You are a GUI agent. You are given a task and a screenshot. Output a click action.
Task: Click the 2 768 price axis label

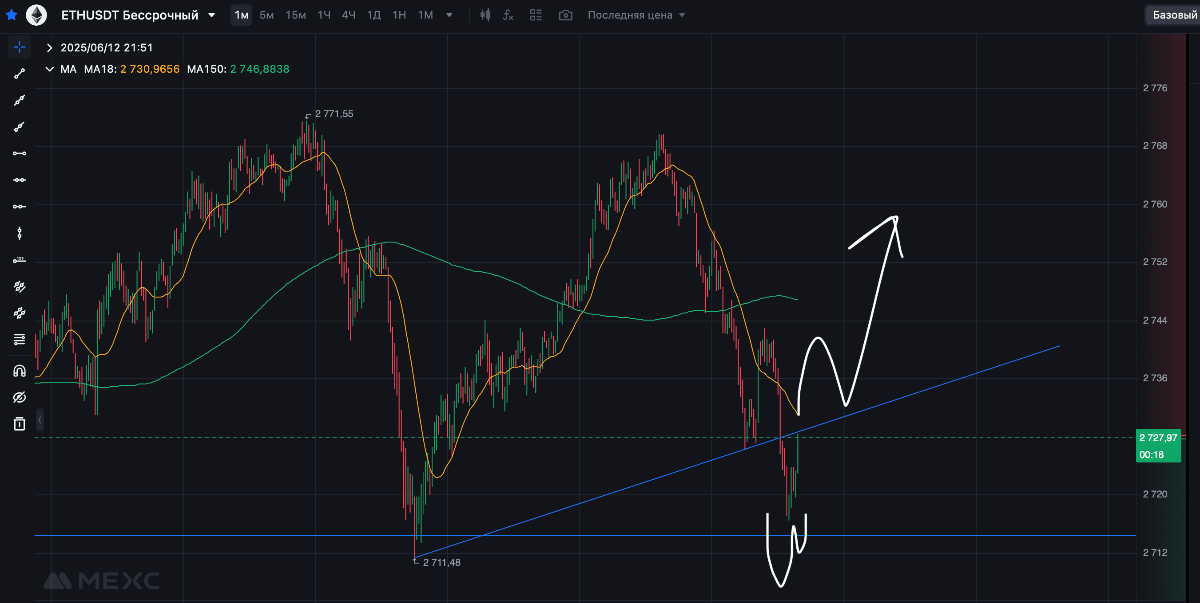point(1155,146)
